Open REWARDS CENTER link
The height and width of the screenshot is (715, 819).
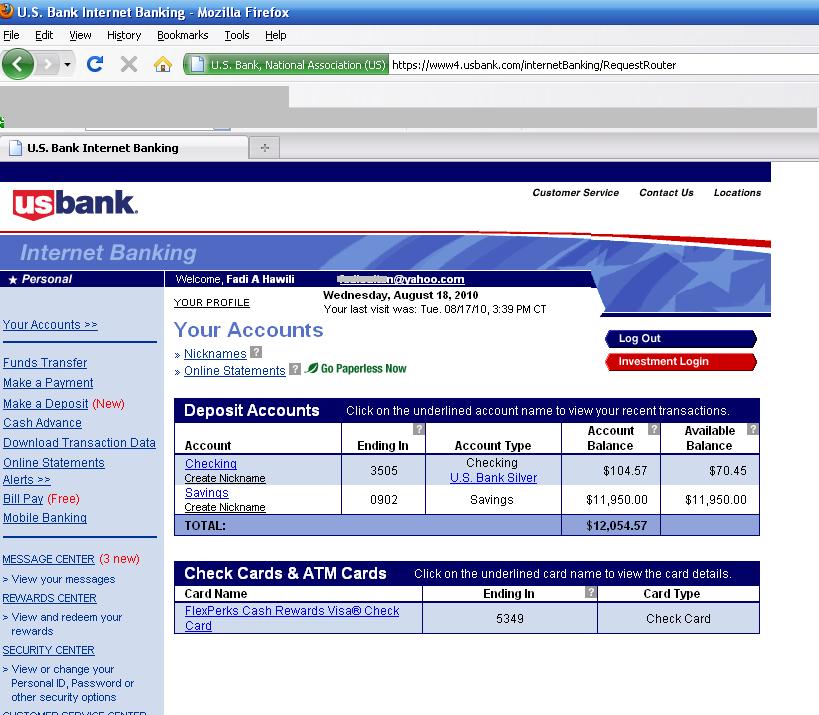[50, 599]
